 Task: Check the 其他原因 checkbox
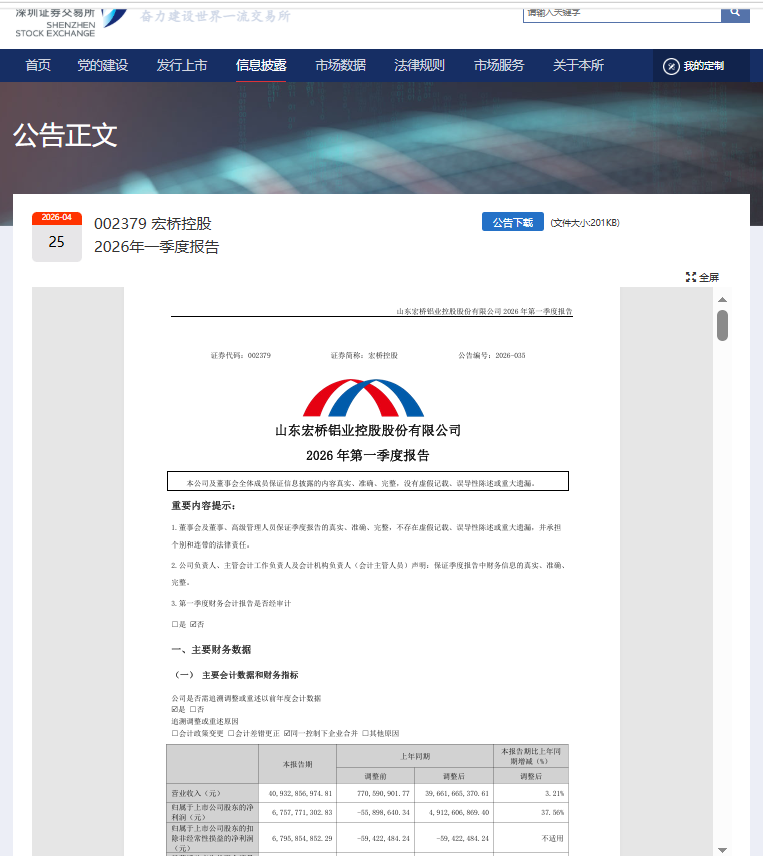click(365, 733)
